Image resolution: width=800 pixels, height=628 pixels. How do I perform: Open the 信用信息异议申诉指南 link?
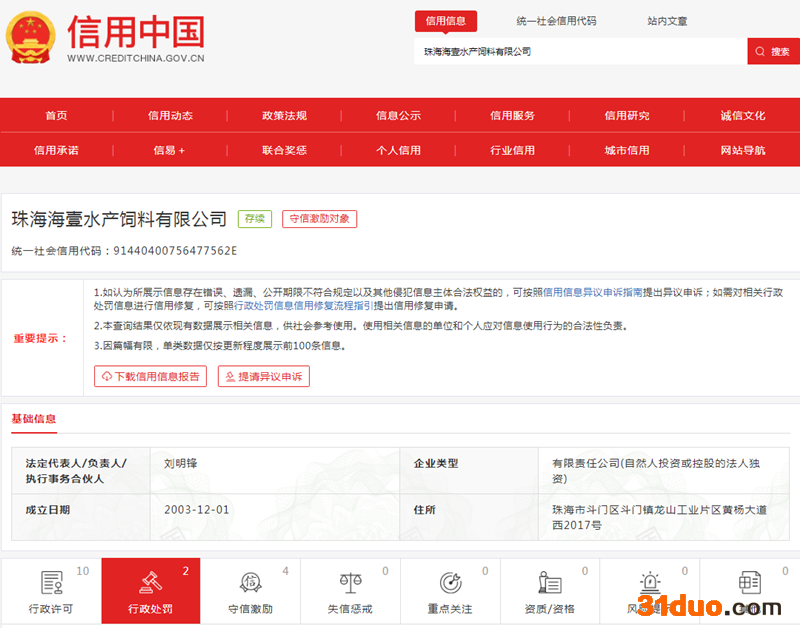[592, 292]
